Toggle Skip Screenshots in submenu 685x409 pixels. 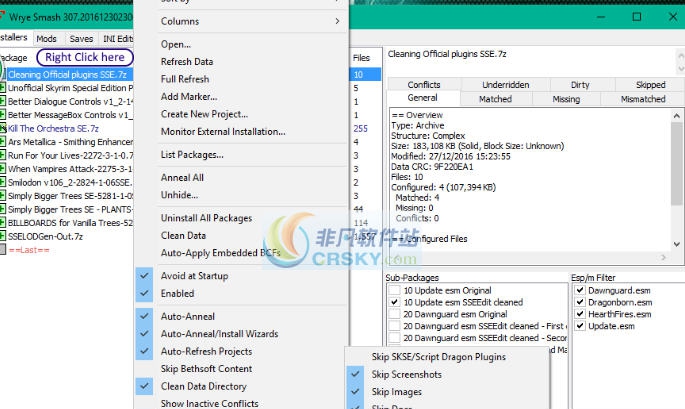click(x=447, y=374)
